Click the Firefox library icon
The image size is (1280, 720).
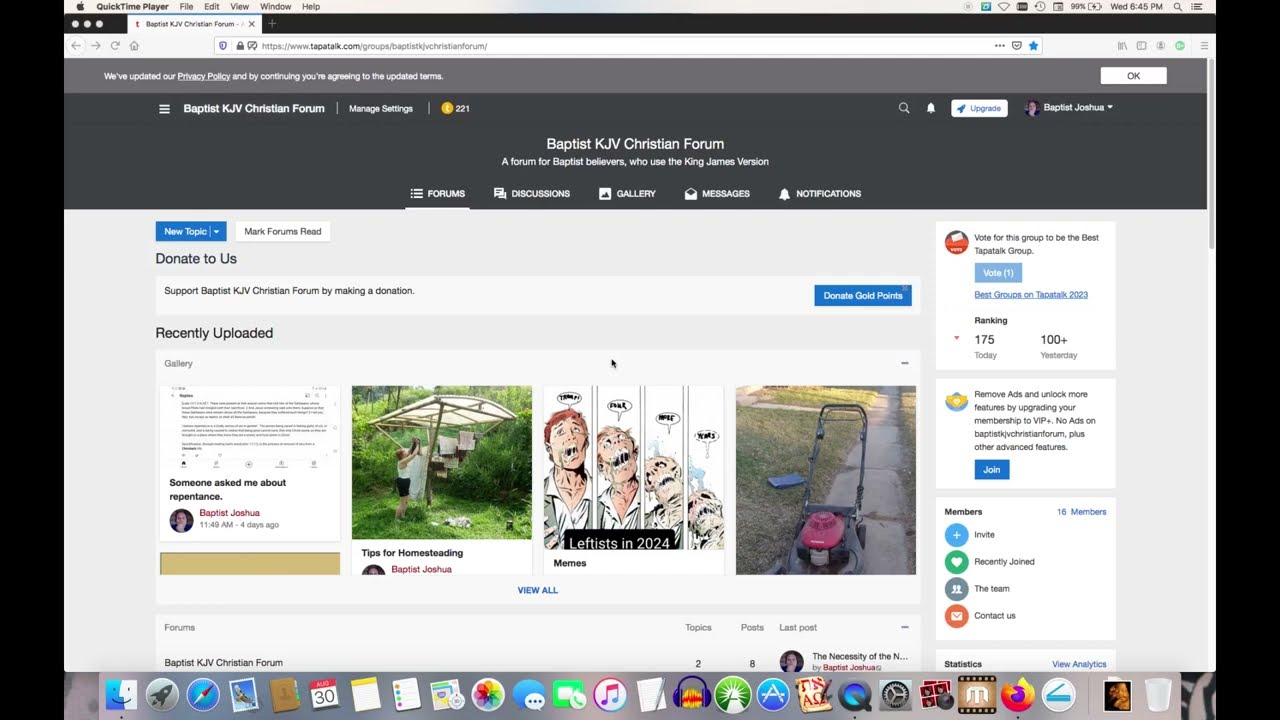pyautogui.click(x=1123, y=46)
